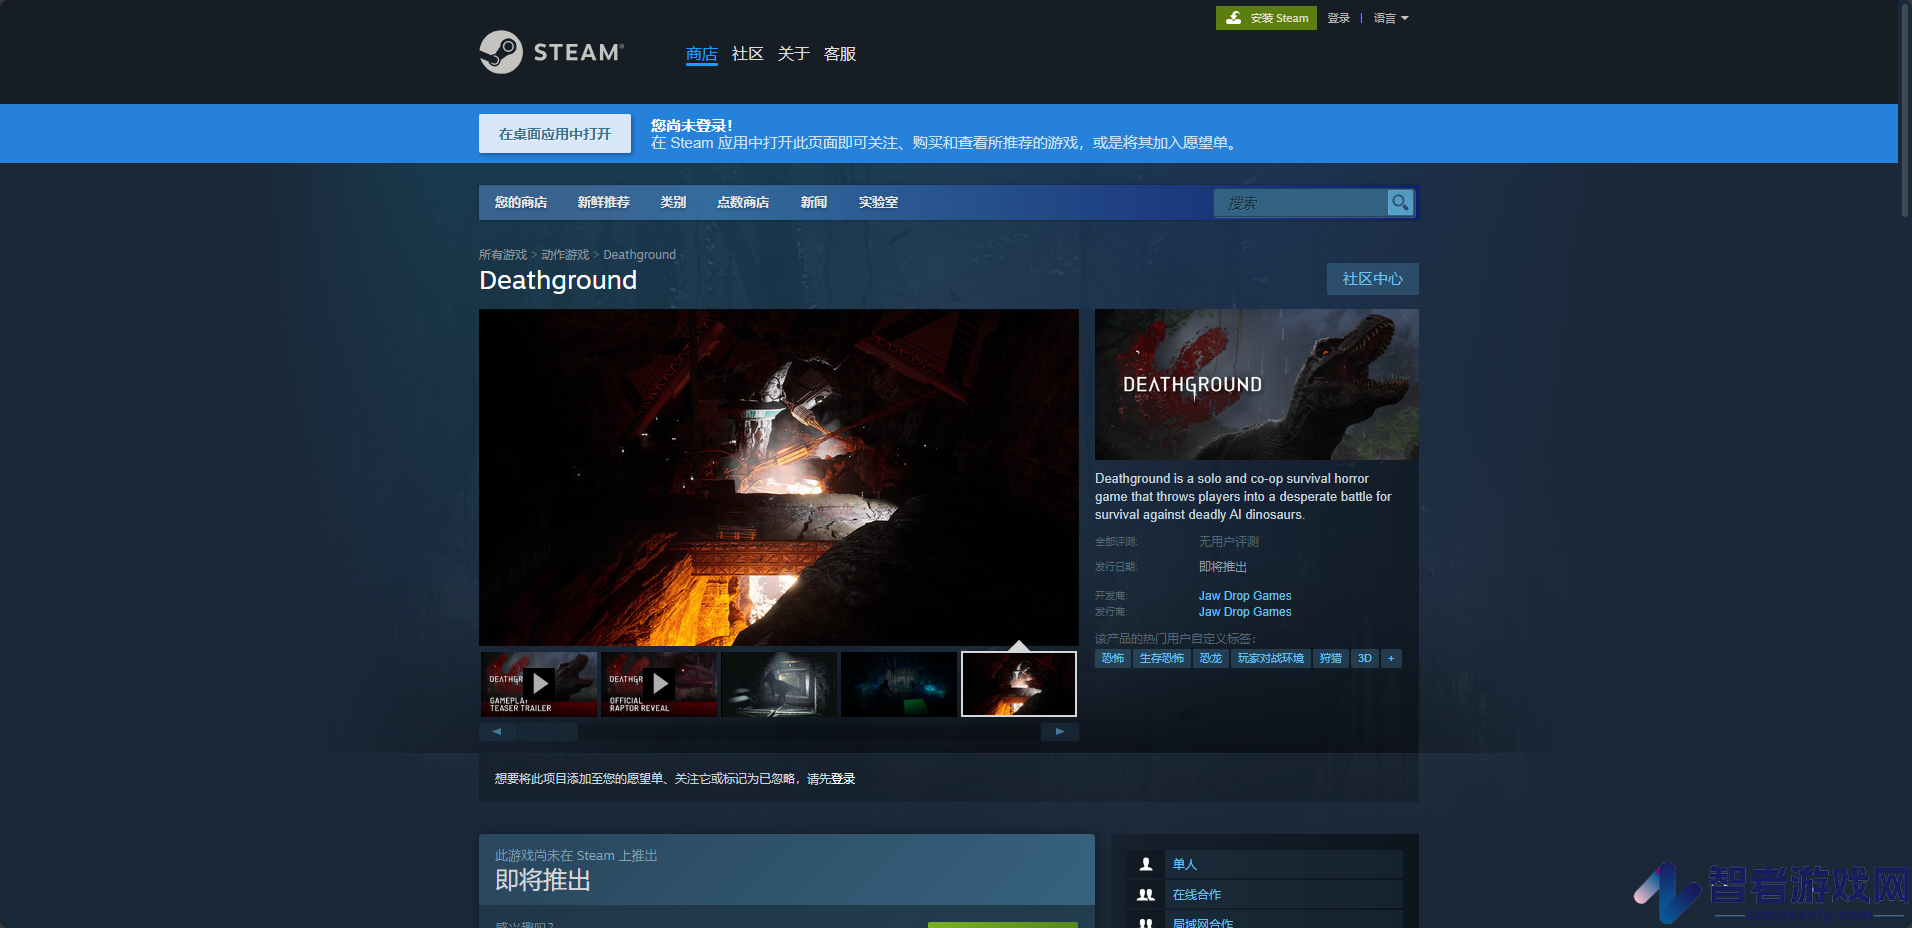1912x928 pixels.
Task: Click the store search input field
Action: (x=1301, y=203)
